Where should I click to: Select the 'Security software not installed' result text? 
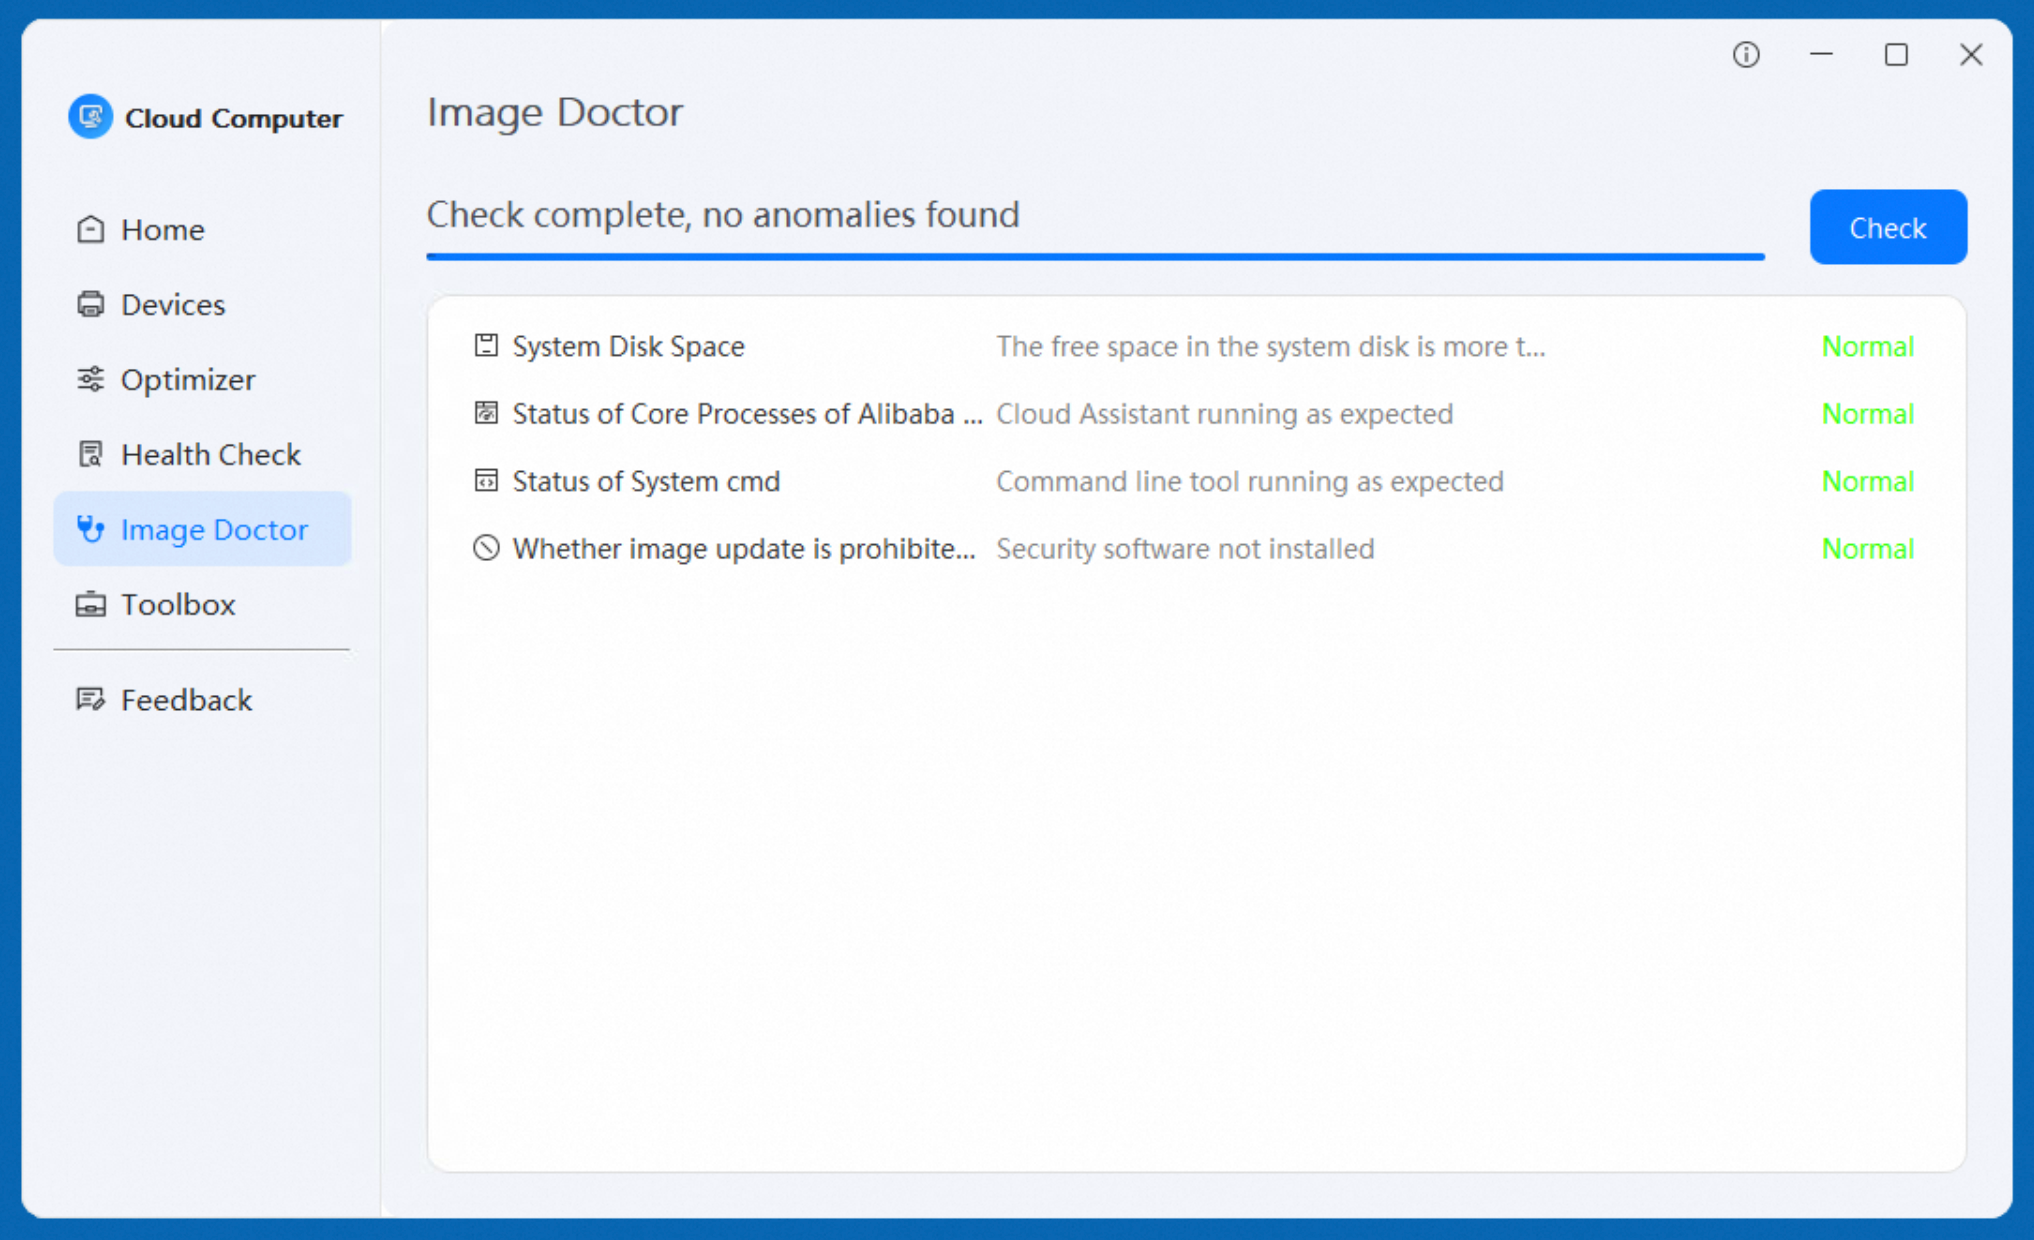pyautogui.click(x=1185, y=548)
